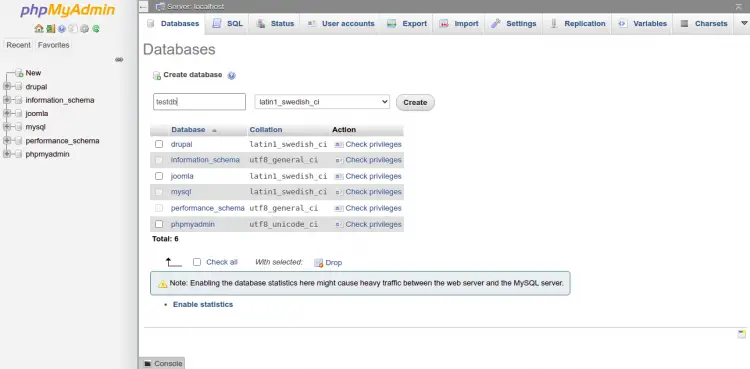
Task: Click the Favorites tab in sidebar
Action: click(x=54, y=45)
